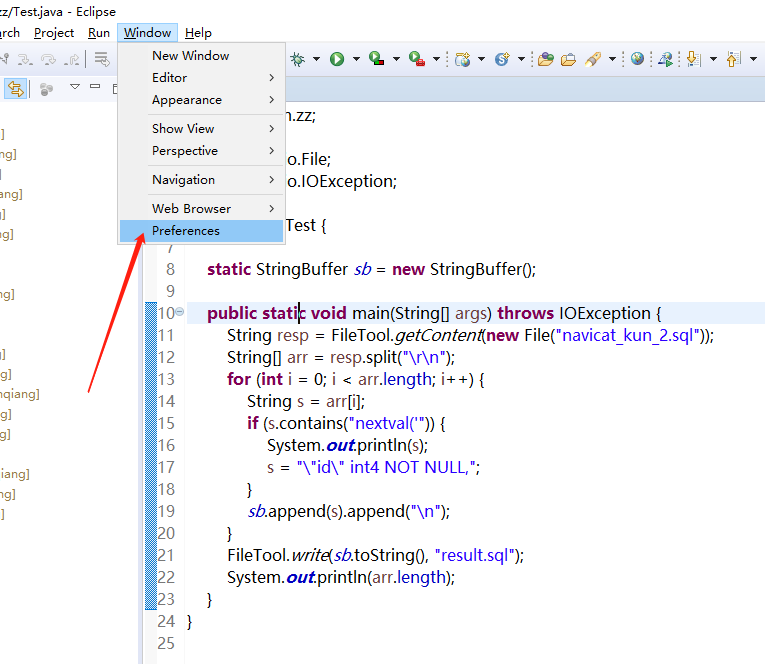The image size is (765, 664).
Task: Open the Project menu
Action: pyautogui.click(x=54, y=33)
